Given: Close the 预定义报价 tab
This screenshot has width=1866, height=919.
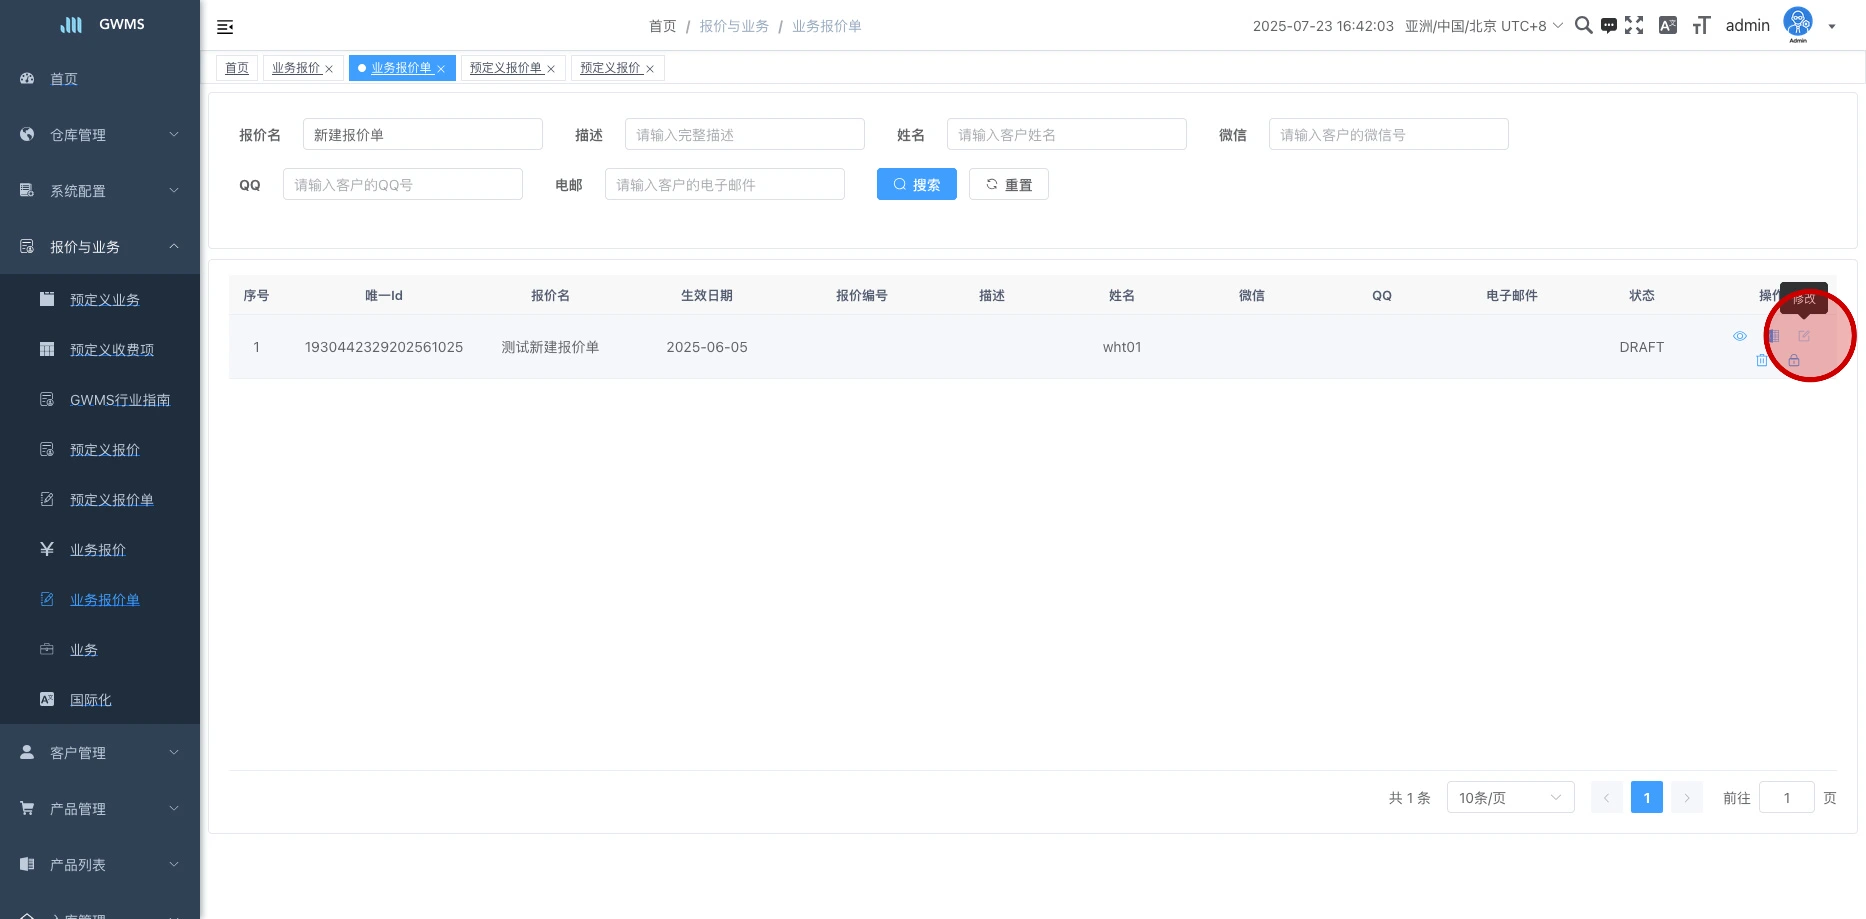Looking at the screenshot, I should click(650, 69).
